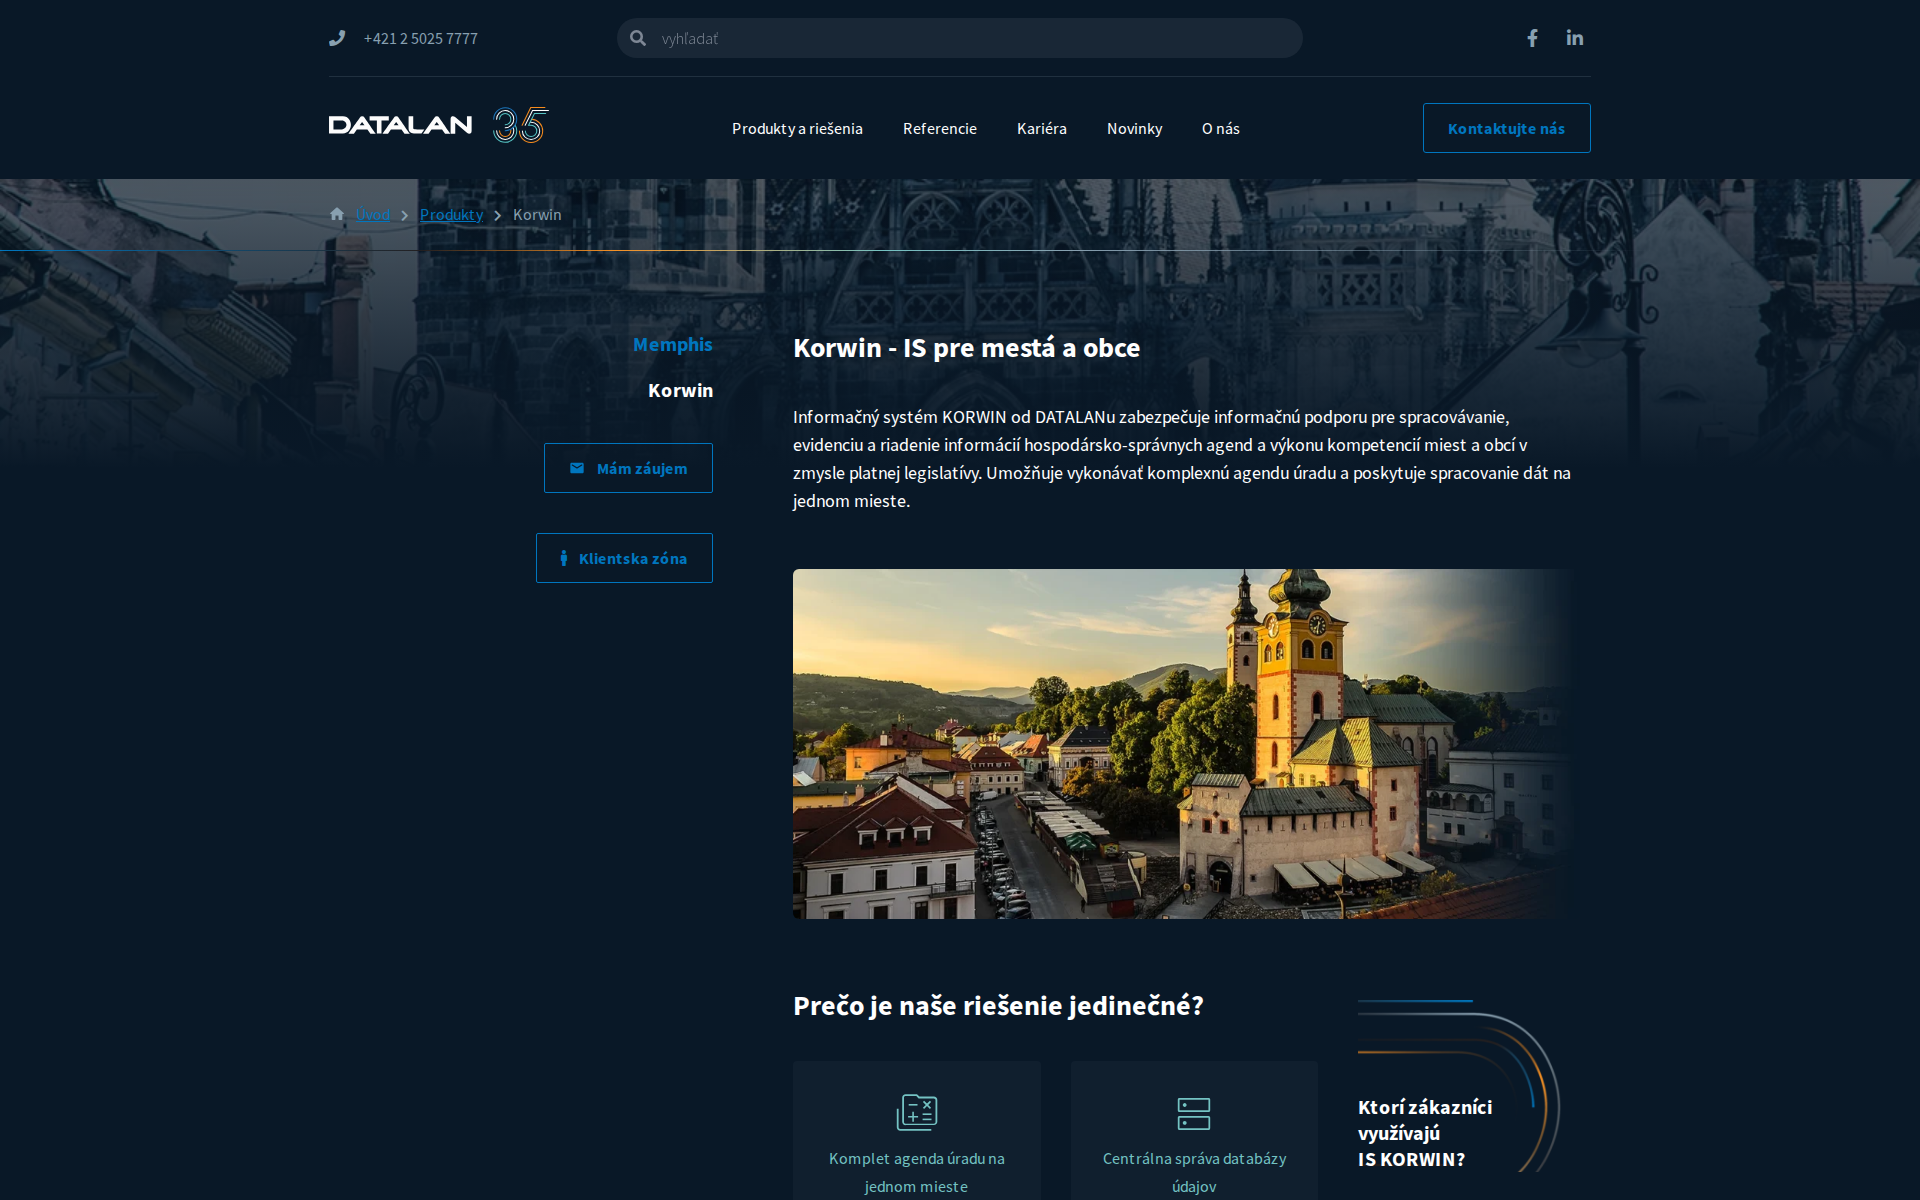
Task: Click the Mám záujem button
Action: coord(628,467)
